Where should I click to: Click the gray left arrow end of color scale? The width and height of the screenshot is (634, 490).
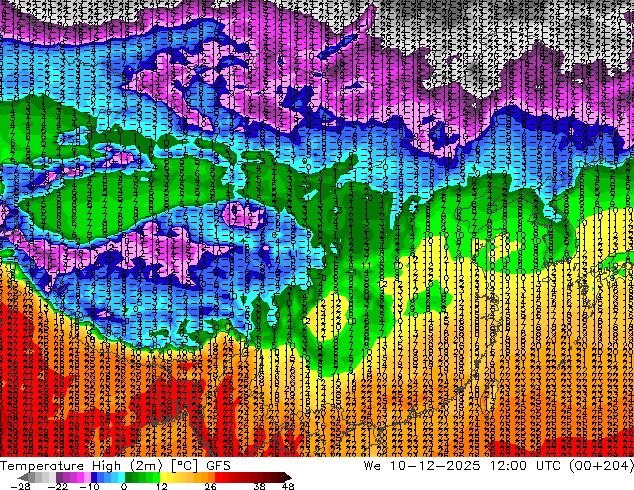pos(22,477)
